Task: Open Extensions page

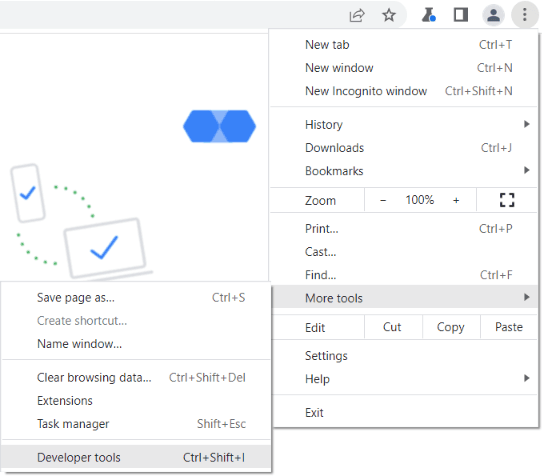Action: click(x=136, y=401)
